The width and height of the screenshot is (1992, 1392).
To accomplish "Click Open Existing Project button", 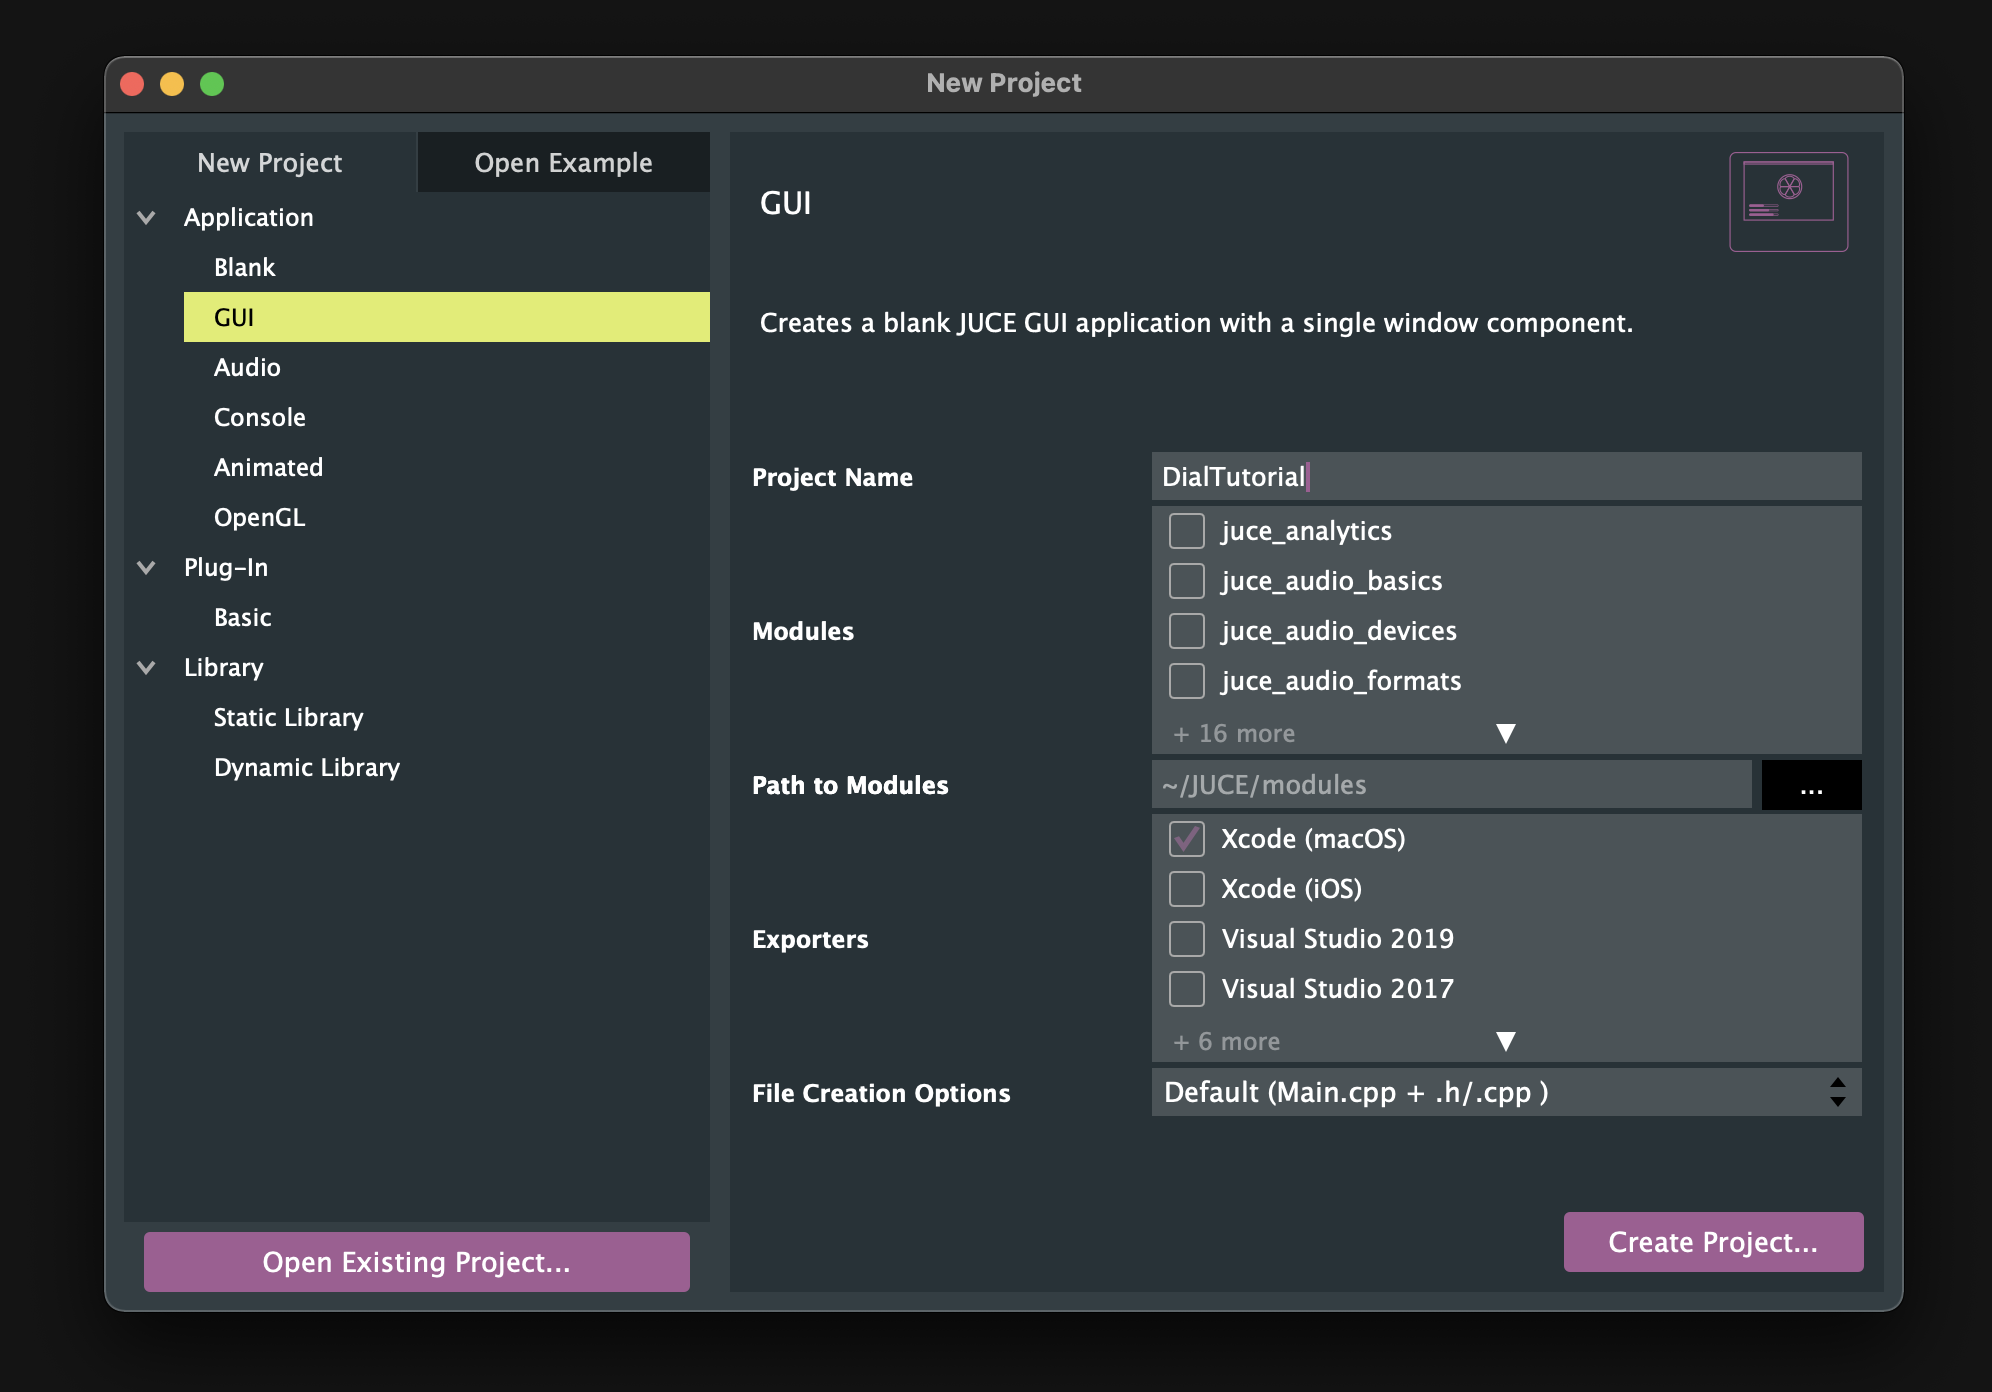I will (x=416, y=1262).
